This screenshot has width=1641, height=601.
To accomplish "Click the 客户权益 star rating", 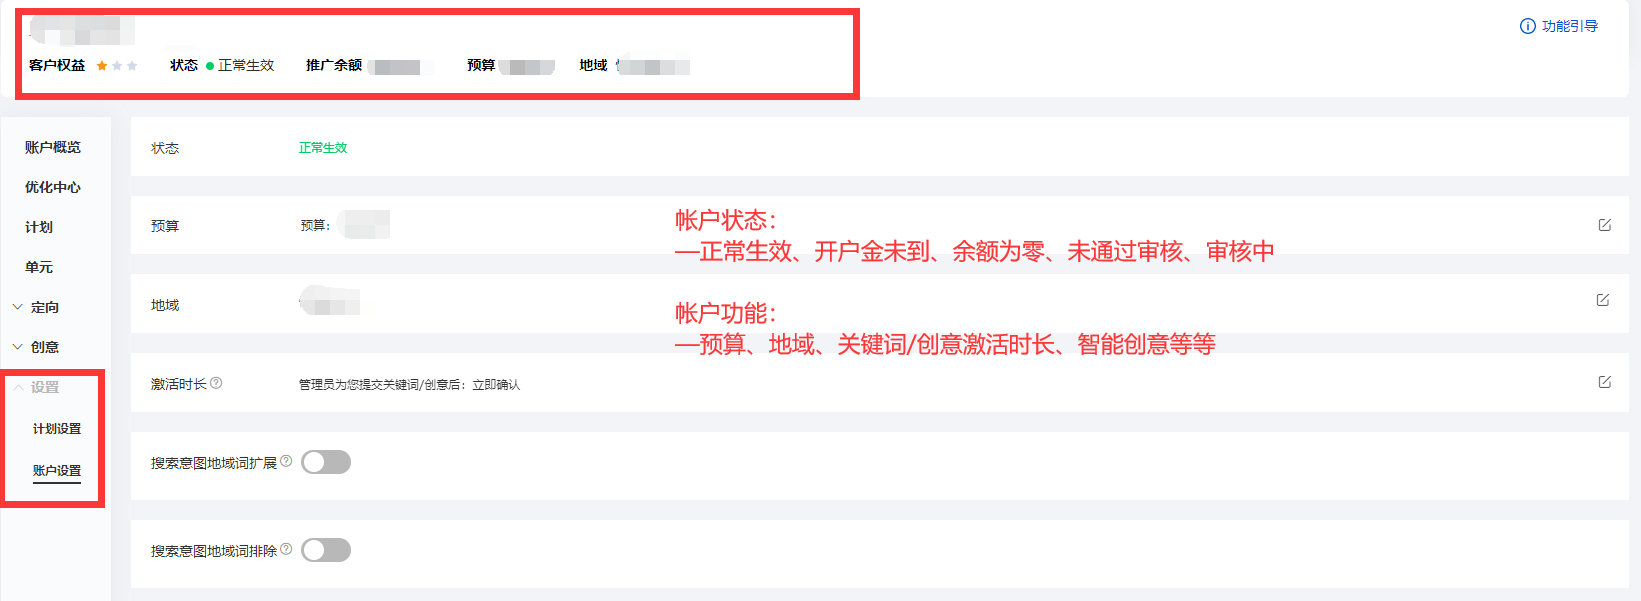I will click(117, 66).
